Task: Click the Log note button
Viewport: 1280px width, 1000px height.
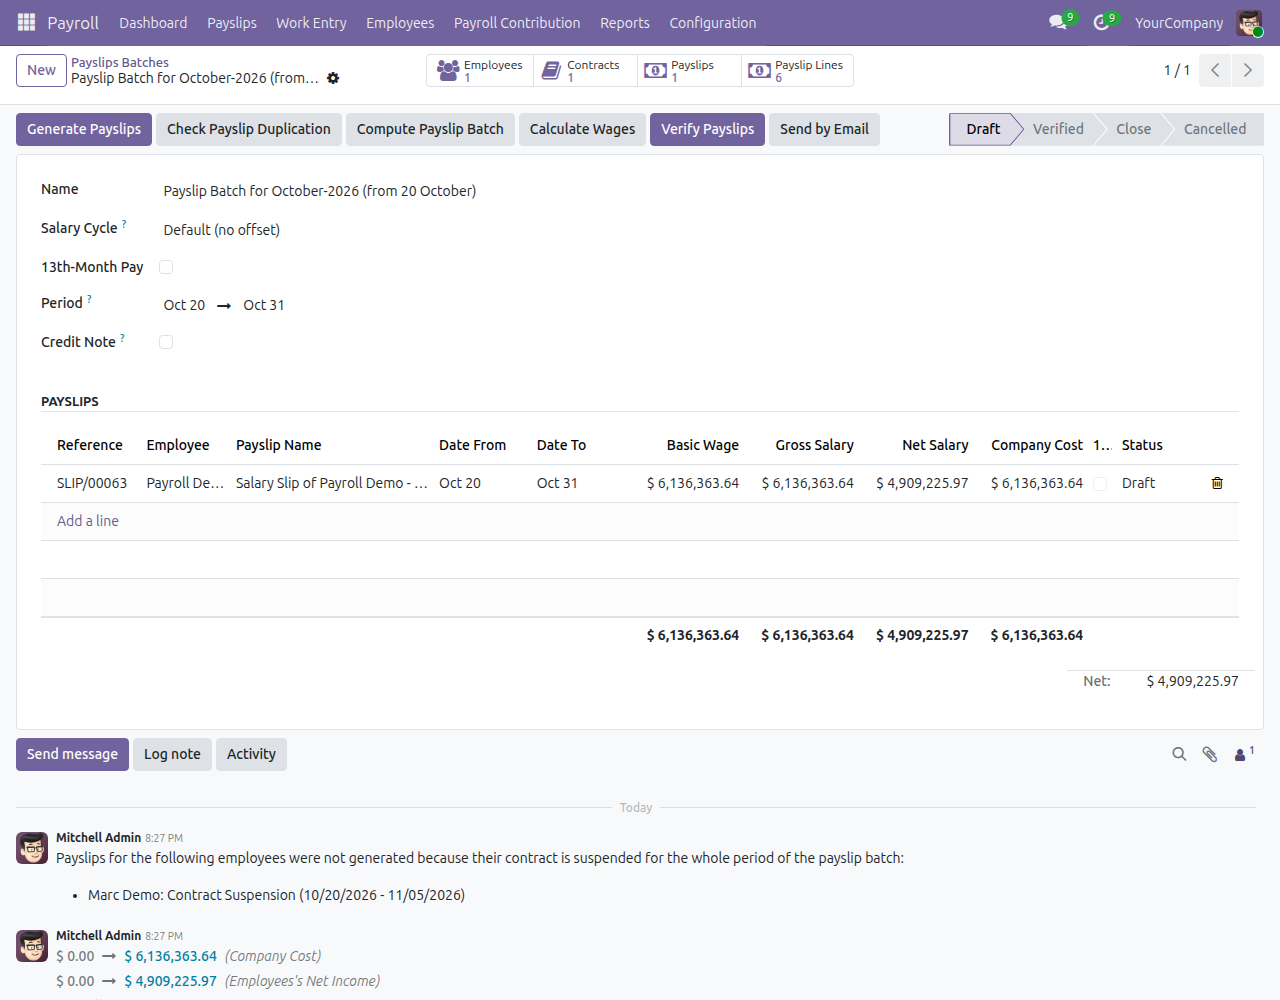Action: pos(172,754)
